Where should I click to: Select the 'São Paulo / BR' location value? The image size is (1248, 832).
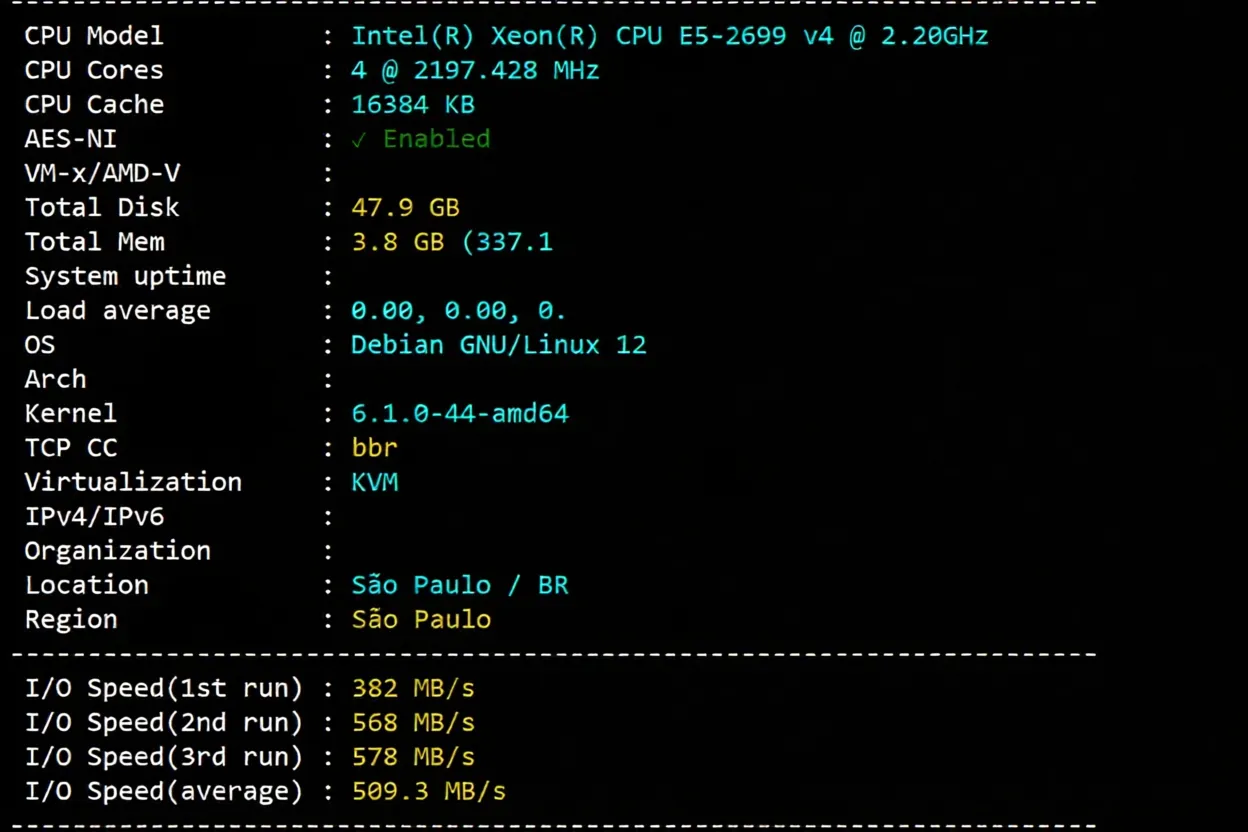pyautogui.click(x=460, y=585)
